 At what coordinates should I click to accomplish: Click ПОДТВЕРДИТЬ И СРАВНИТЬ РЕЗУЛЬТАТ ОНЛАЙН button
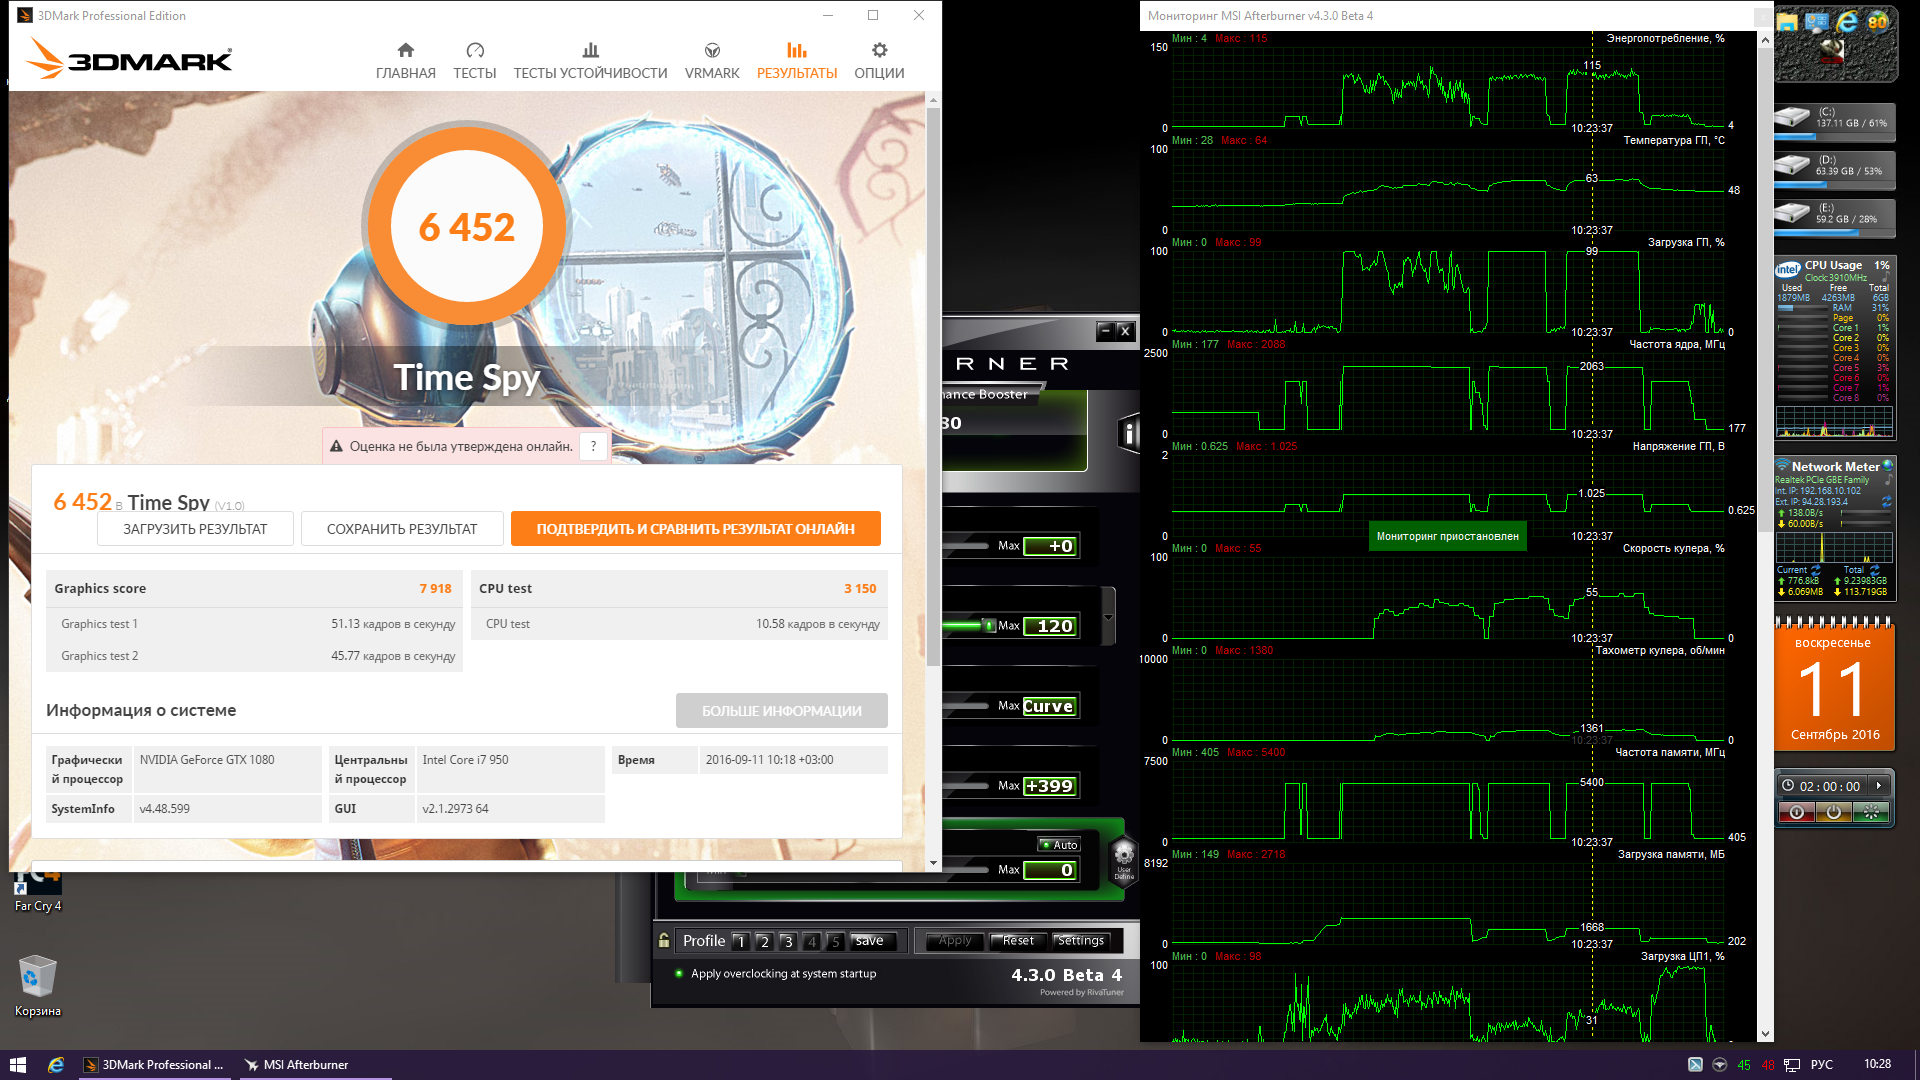pos(695,529)
